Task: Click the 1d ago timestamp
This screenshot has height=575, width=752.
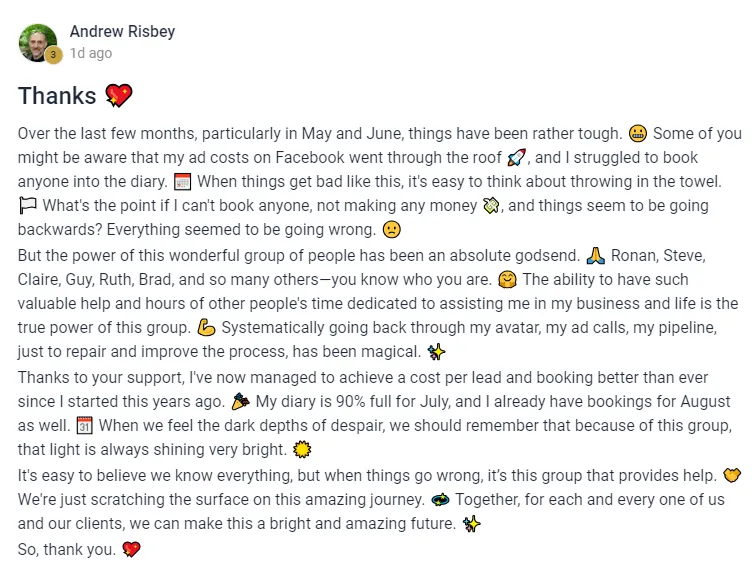Action: (x=91, y=53)
